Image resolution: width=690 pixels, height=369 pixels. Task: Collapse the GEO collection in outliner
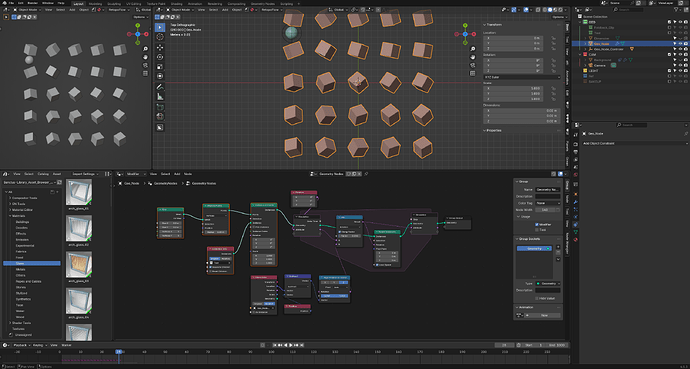tap(580, 22)
